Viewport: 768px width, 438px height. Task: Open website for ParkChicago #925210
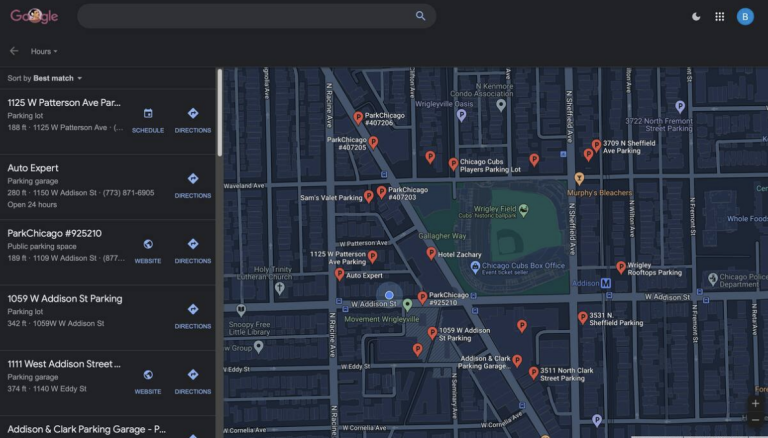point(148,251)
